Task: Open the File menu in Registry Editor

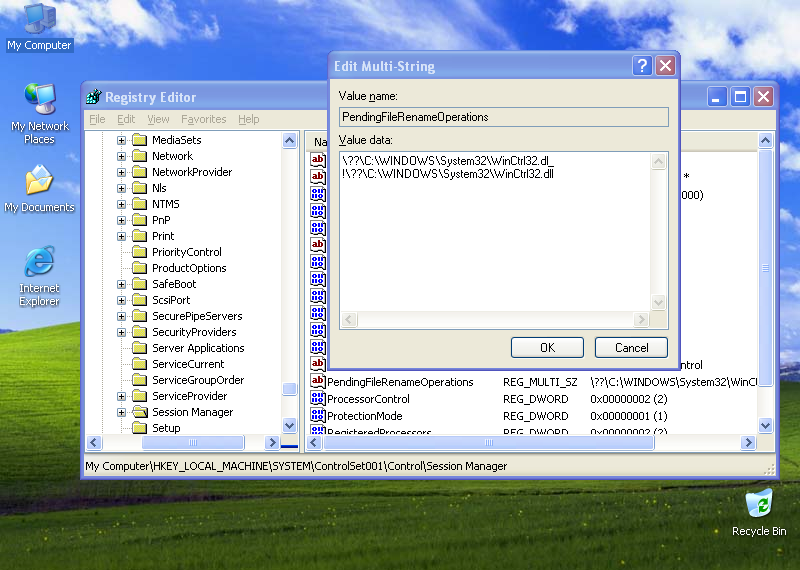Action: click(97, 119)
